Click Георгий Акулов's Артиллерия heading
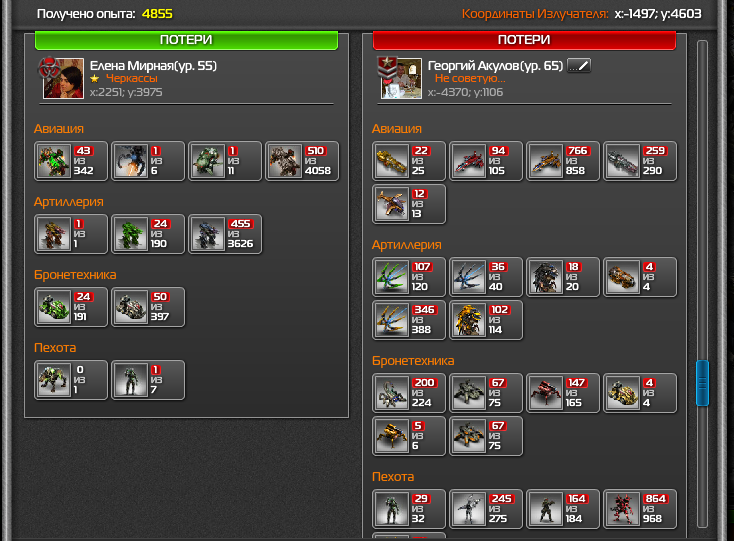The height and width of the screenshot is (541, 734). click(406, 245)
